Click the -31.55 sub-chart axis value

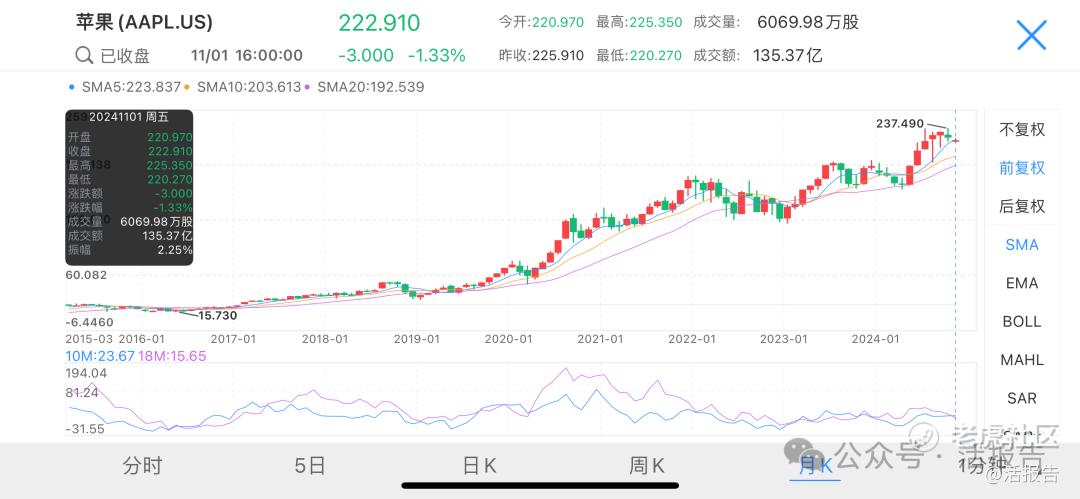coord(85,429)
